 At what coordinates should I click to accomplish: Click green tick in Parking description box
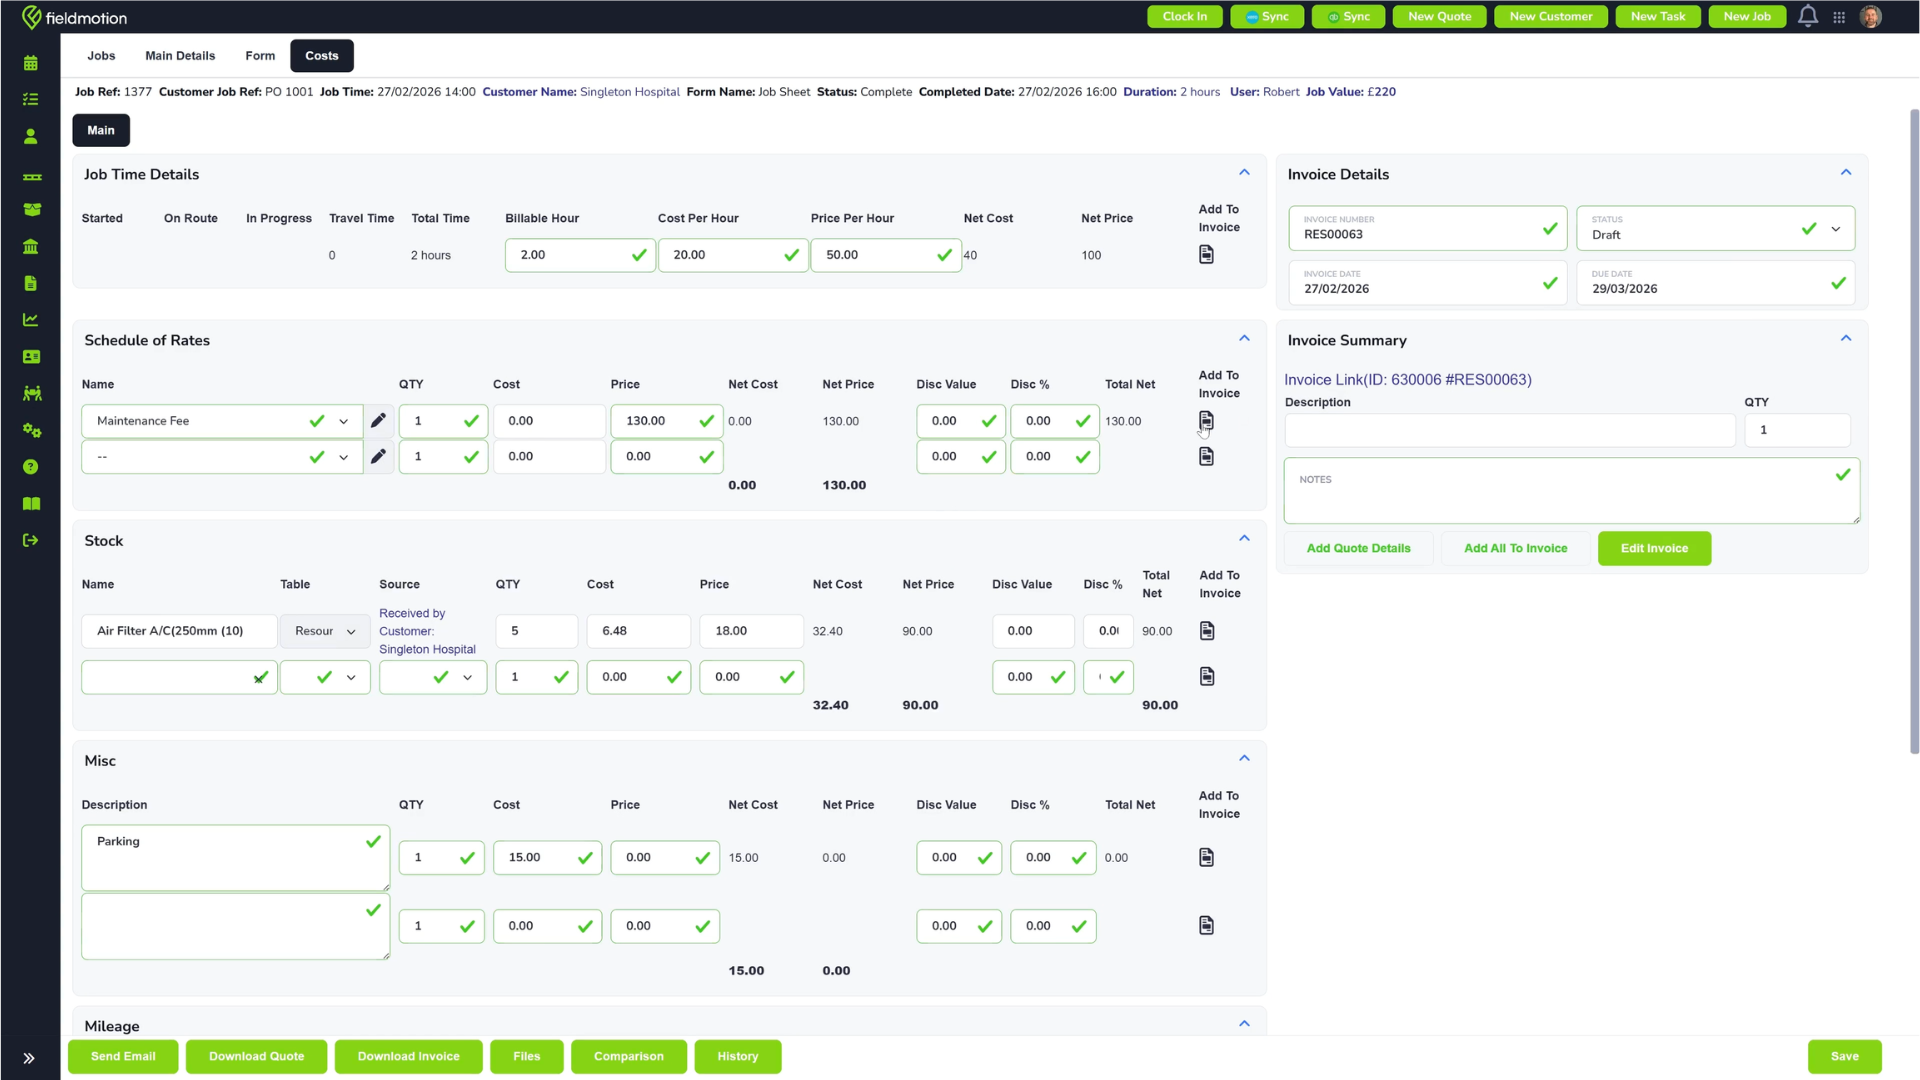373,842
